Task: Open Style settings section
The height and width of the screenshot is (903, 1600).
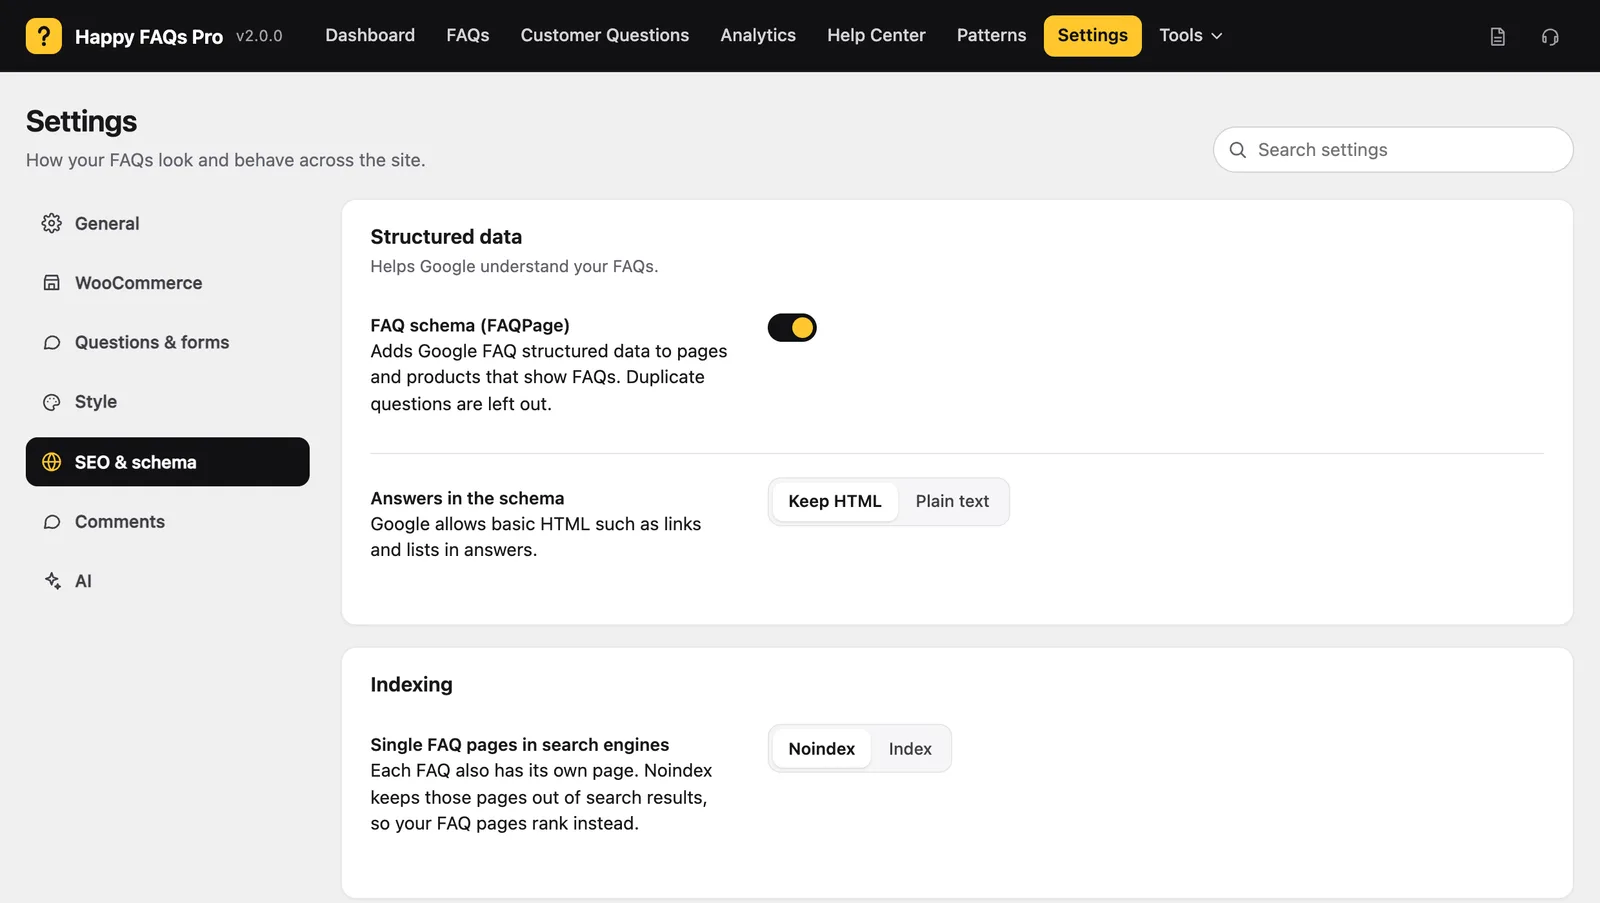Action: (168, 402)
